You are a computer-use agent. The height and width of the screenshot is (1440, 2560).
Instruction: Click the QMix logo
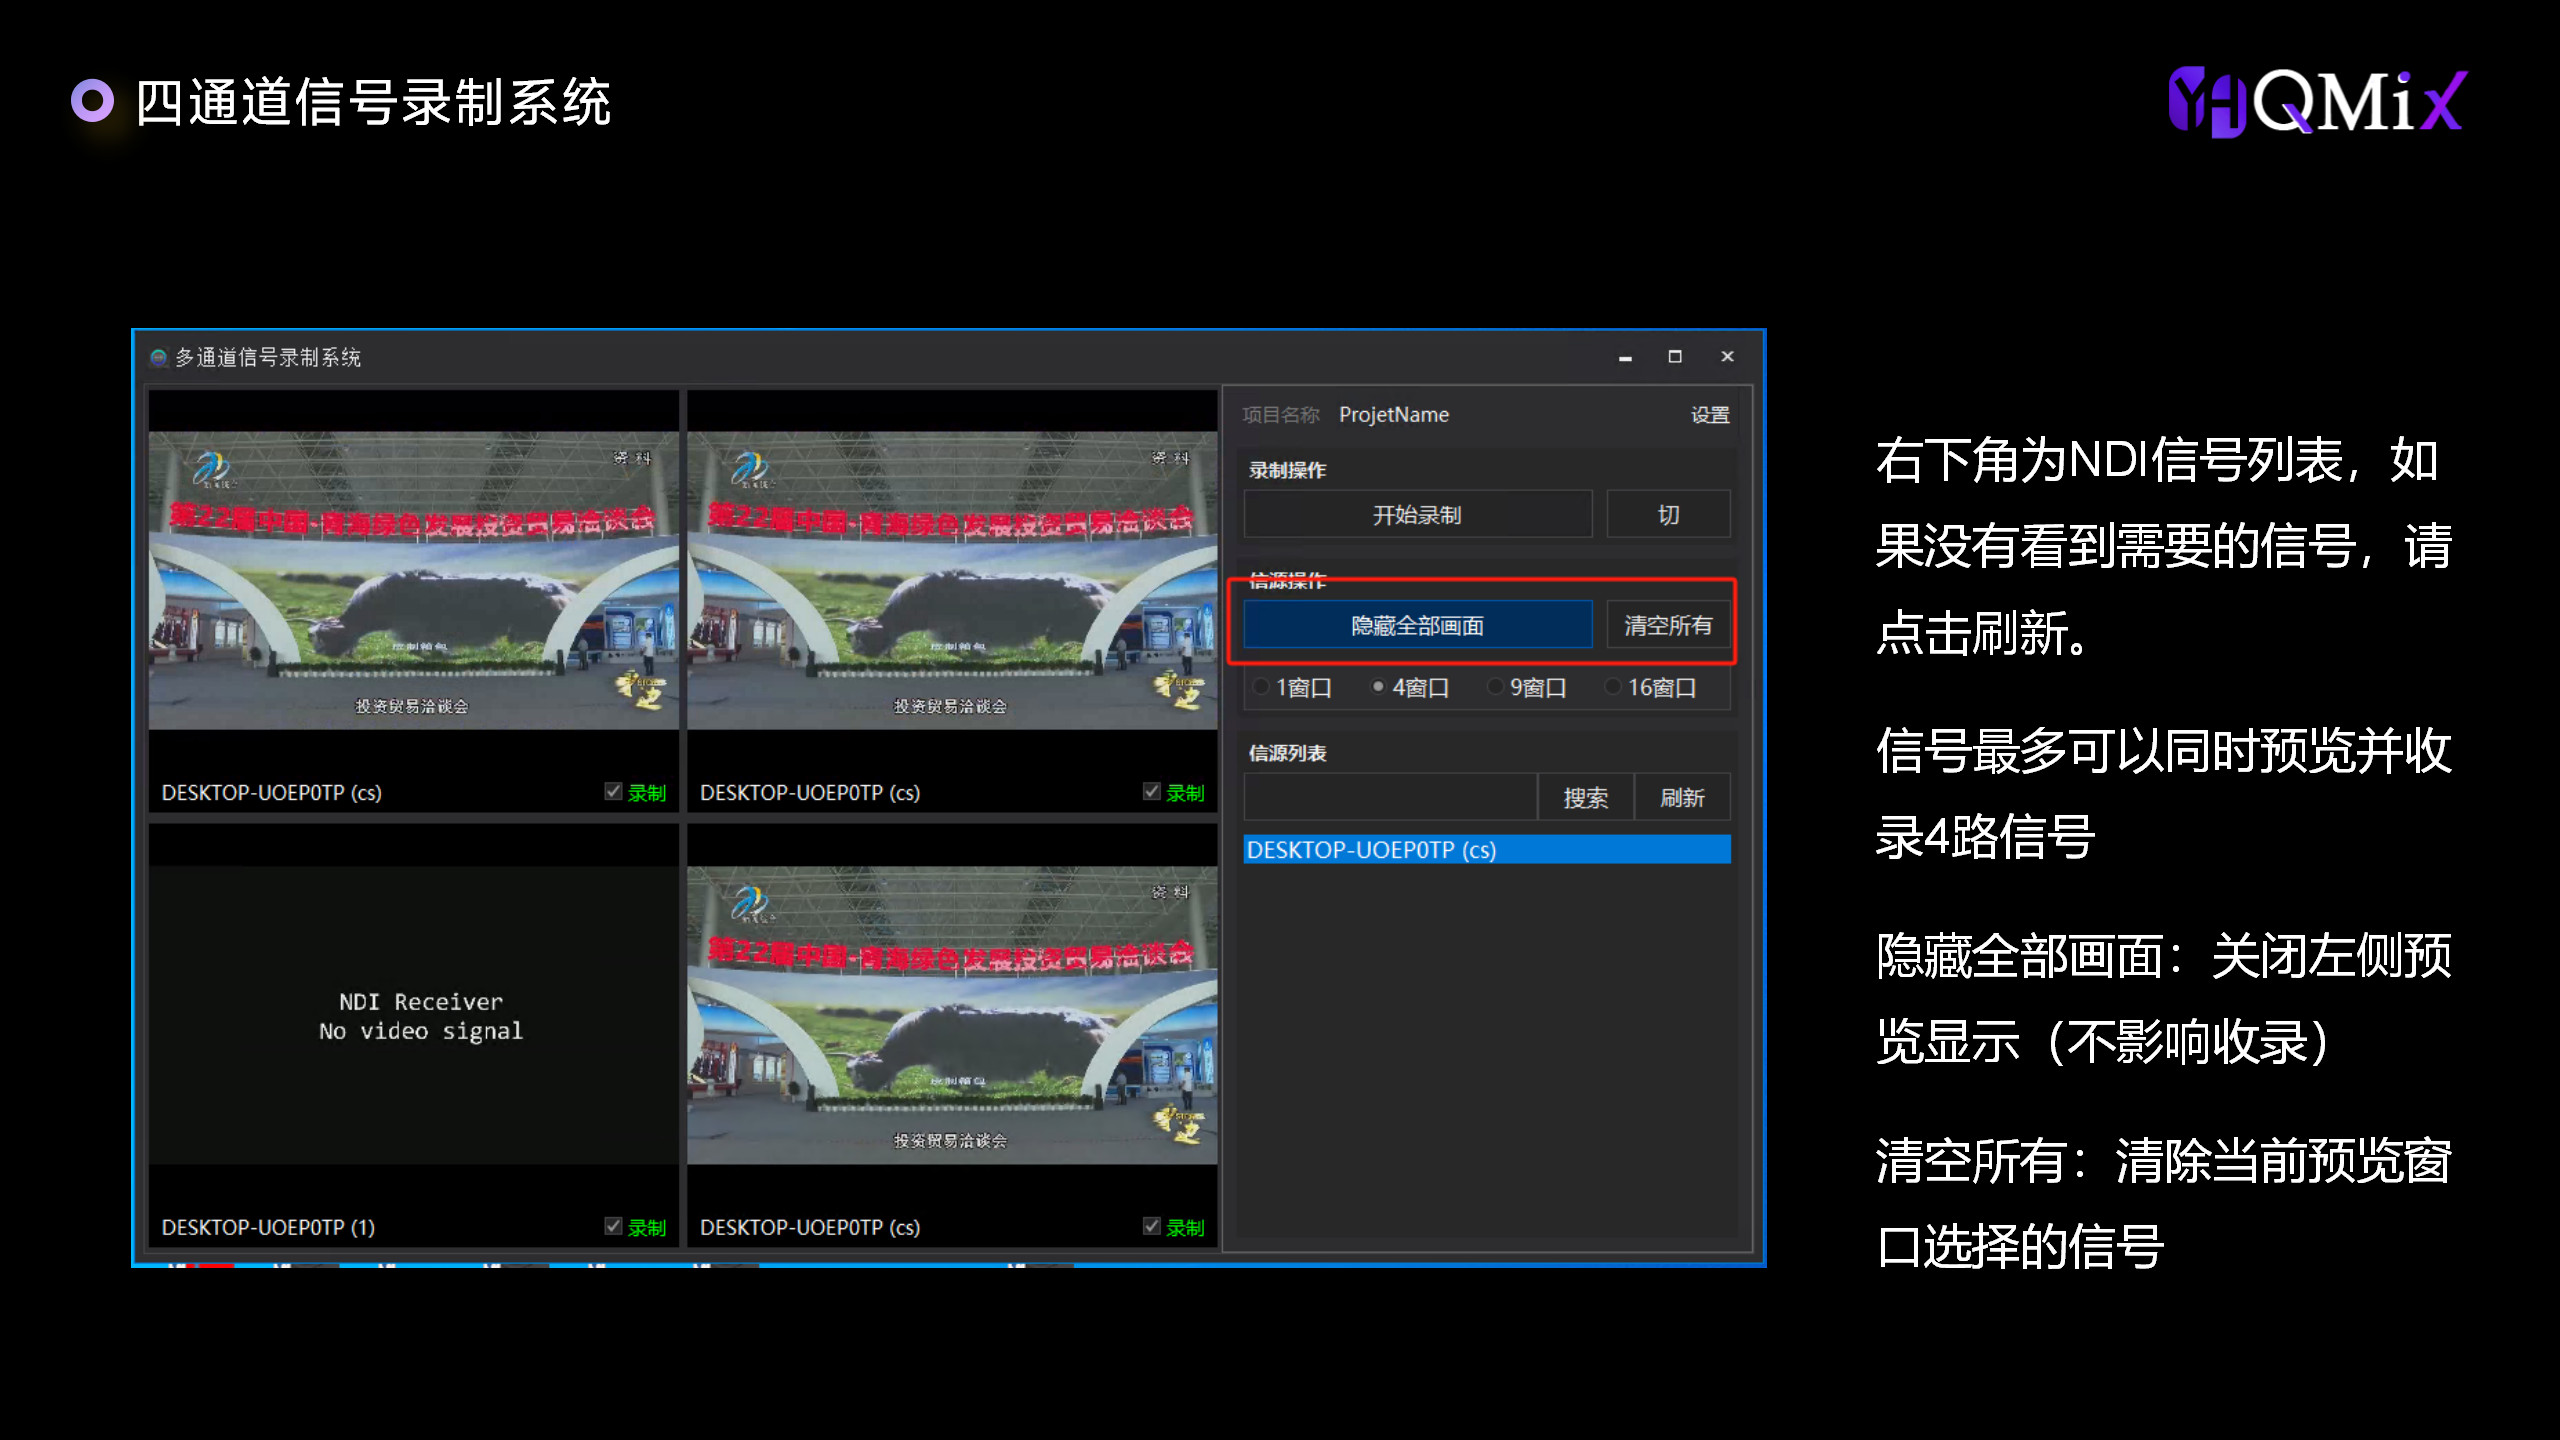[x=2316, y=102]
